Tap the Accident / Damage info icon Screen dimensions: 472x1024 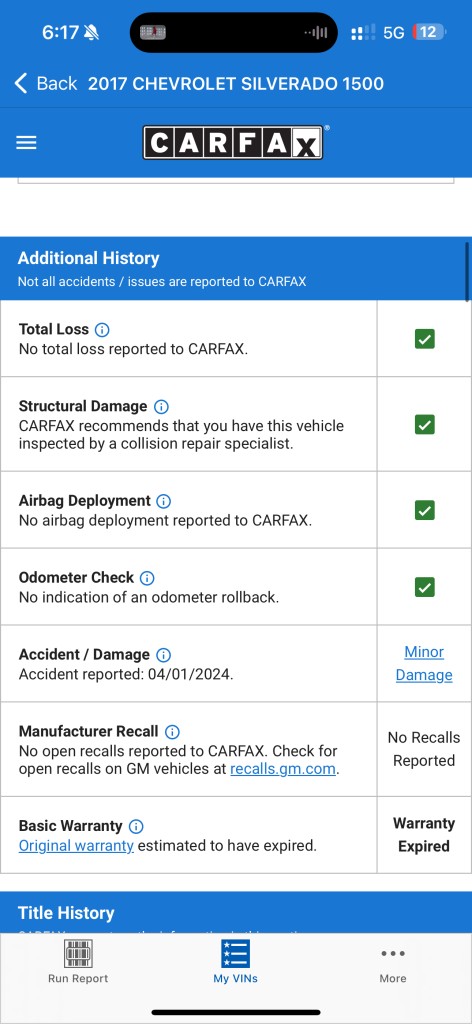163,655
